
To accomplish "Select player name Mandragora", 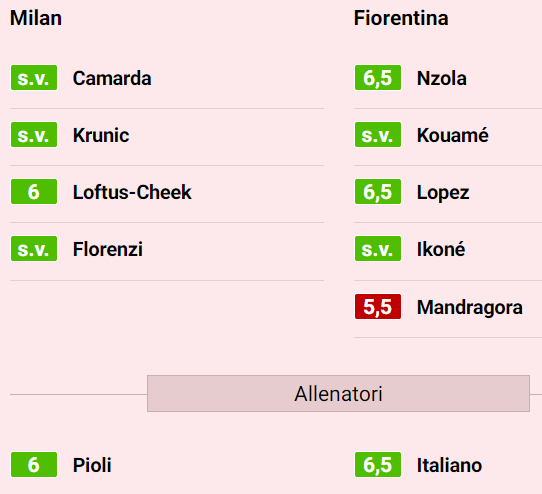I will 470,308.
